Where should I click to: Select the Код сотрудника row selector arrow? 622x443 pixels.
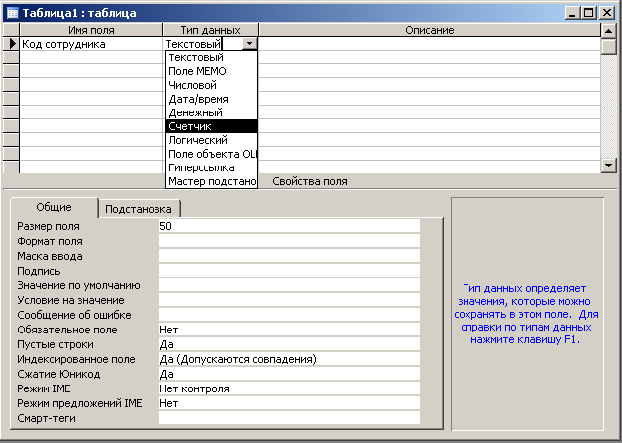(x=12, y=43)
